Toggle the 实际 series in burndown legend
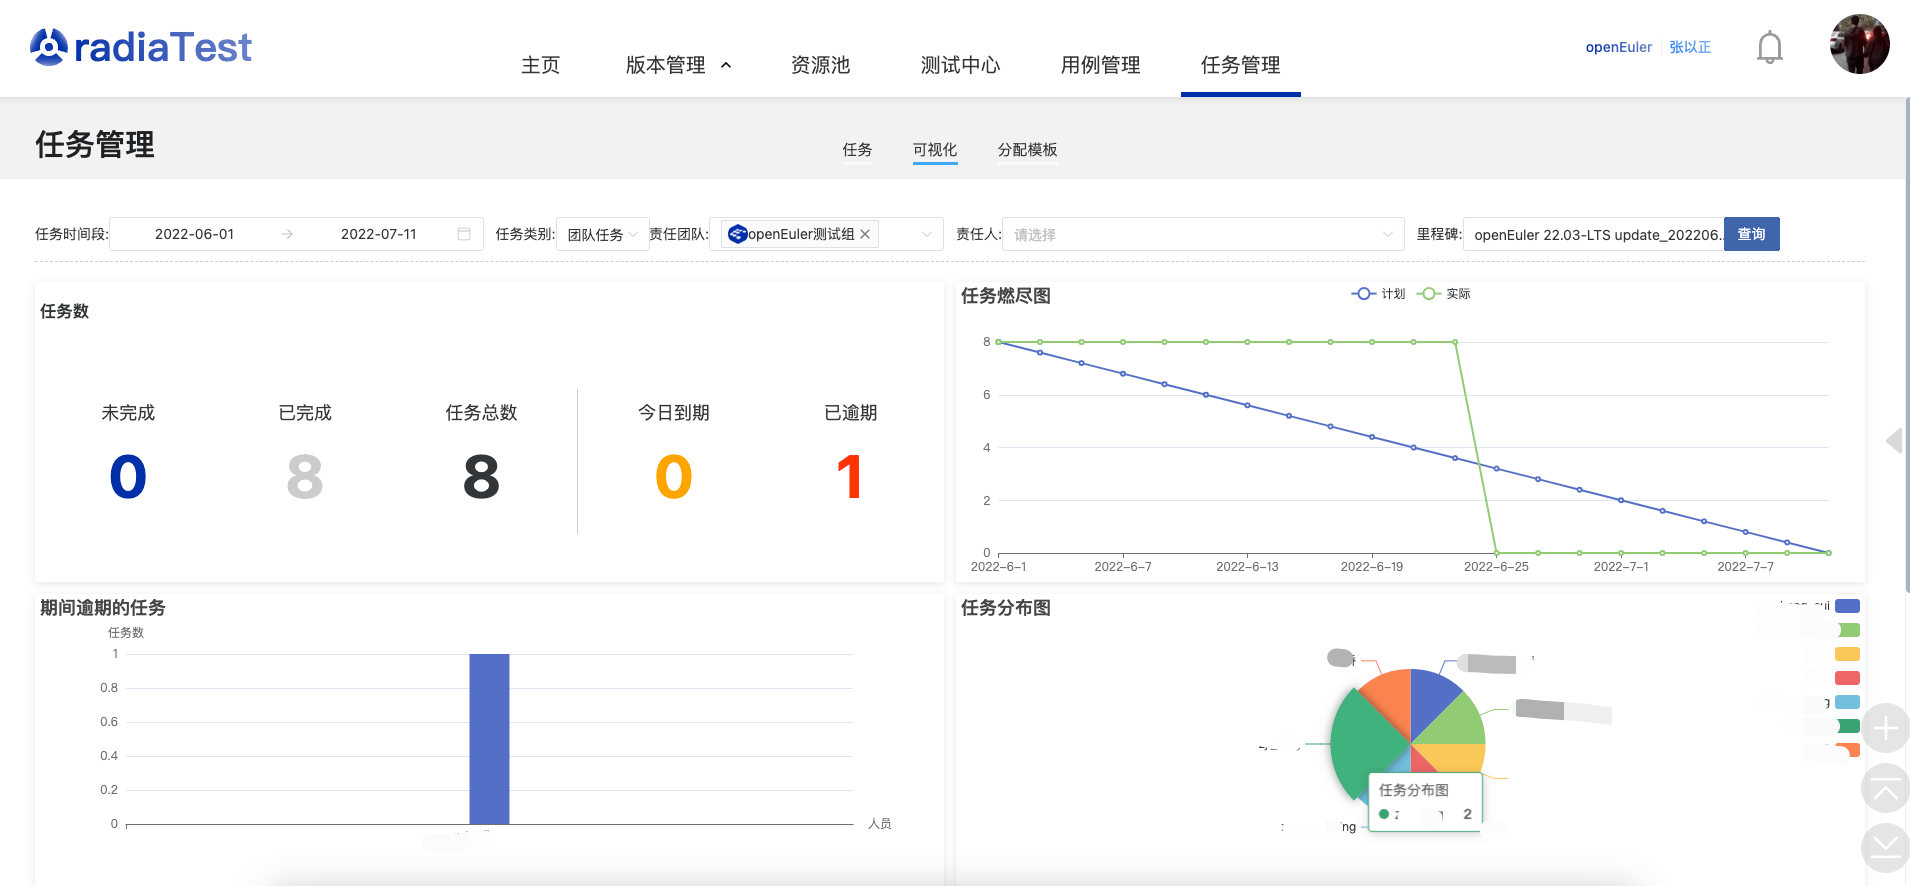Screen dimensions: 1910x886 pos(1444,294)
